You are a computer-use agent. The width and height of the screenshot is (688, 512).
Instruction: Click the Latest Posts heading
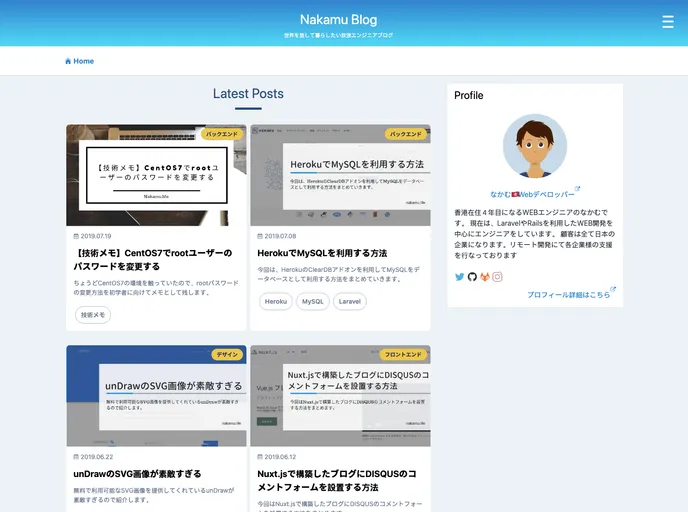[x=248, y=93]
